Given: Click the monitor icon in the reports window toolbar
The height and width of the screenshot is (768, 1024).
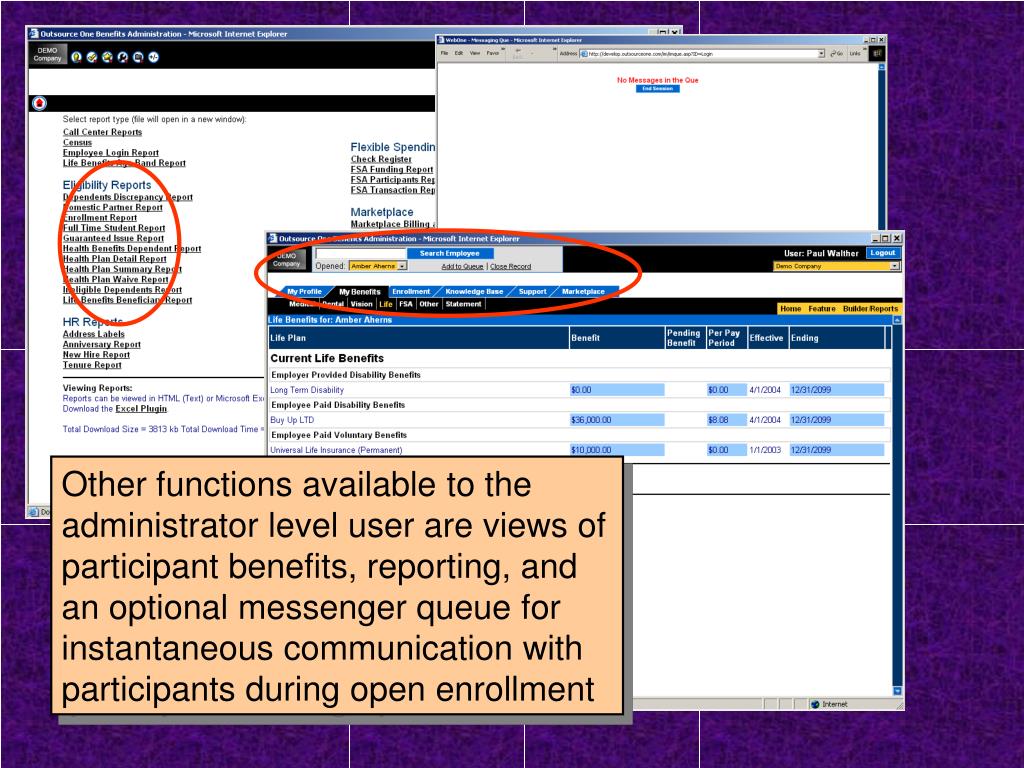Looking at the screenshot, I should [x=138, y=57].
